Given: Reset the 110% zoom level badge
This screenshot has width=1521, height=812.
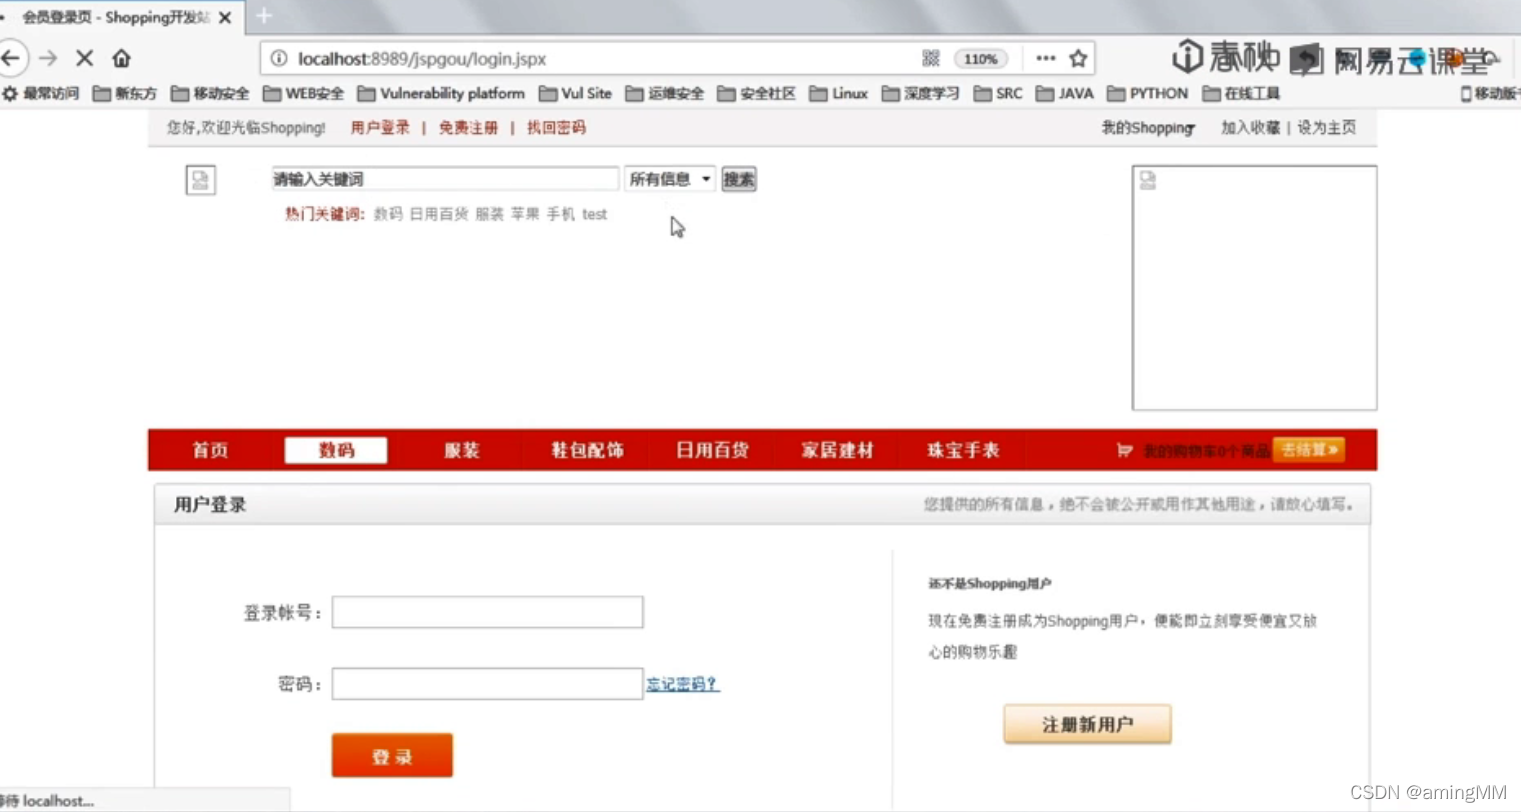Looking at the screenshot, I should point(981,59).
